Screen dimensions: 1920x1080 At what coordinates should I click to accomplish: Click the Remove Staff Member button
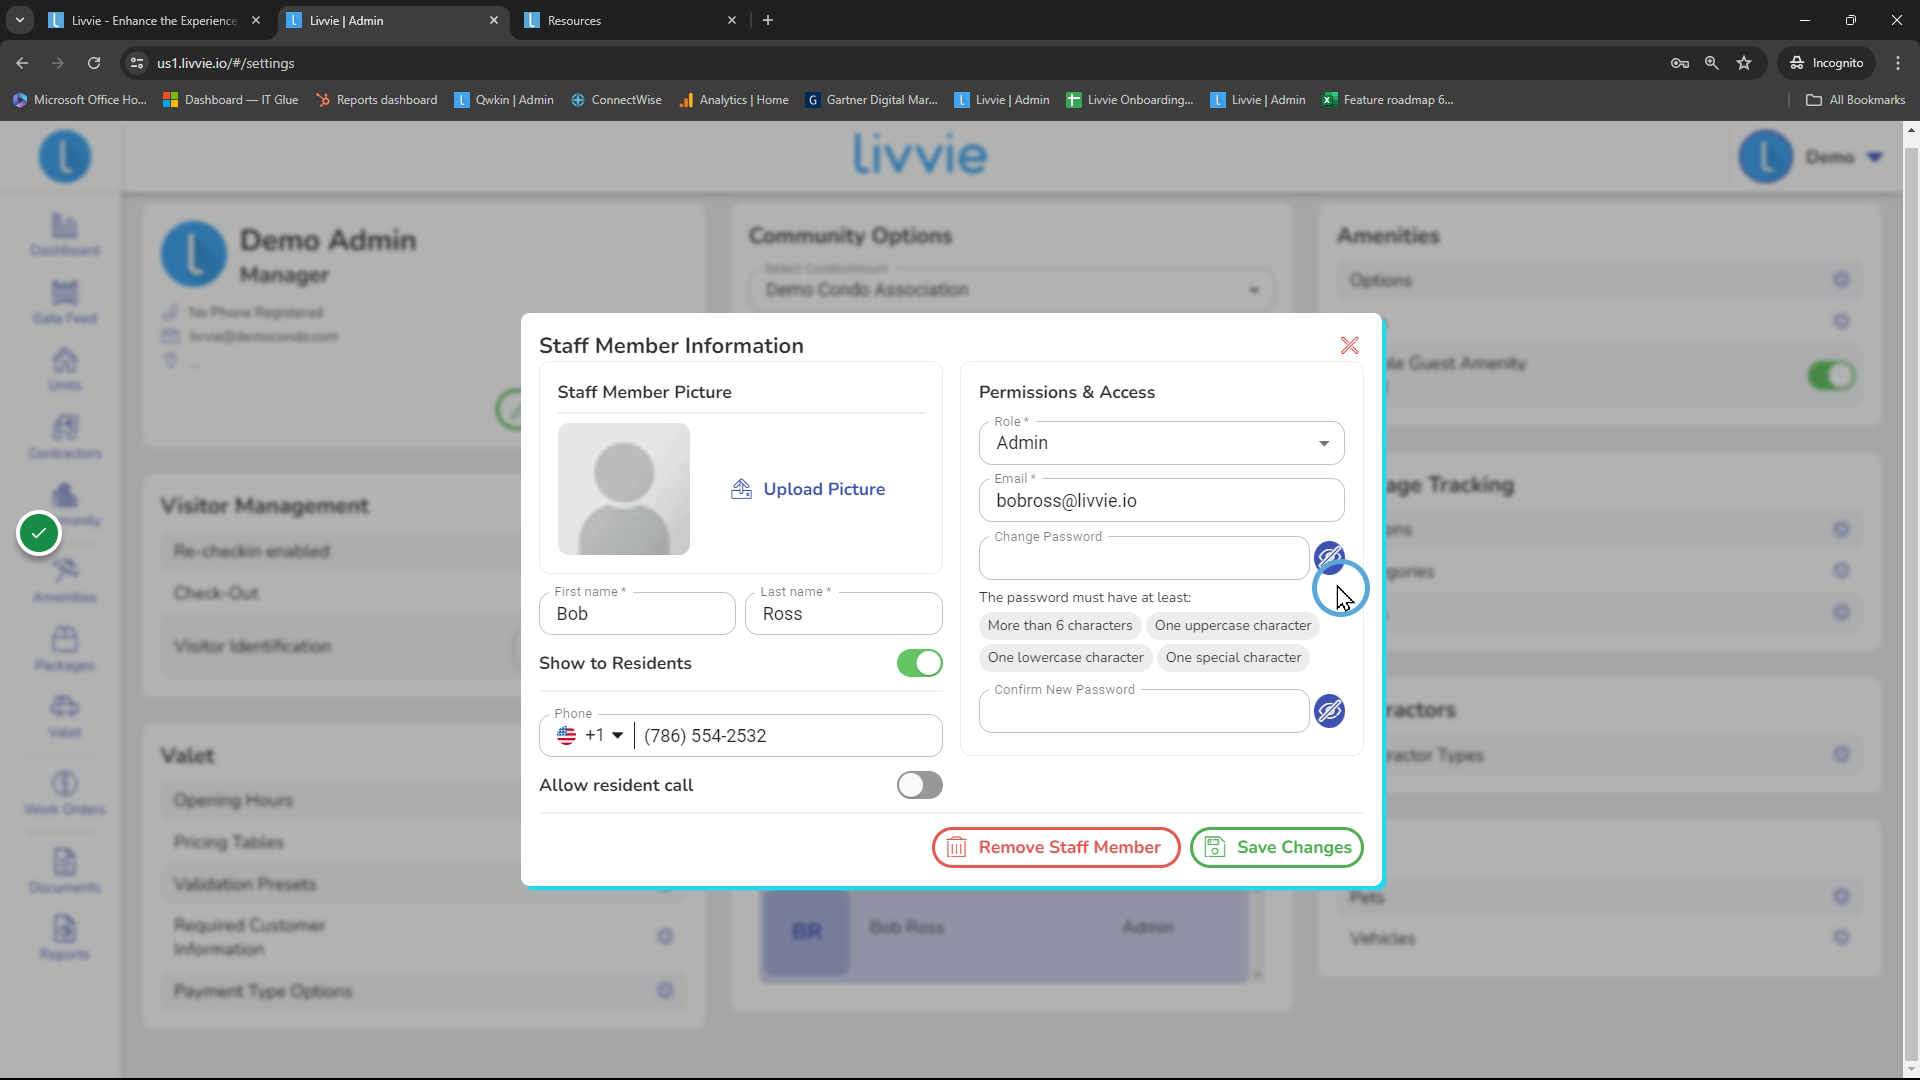coord(1056,847)
